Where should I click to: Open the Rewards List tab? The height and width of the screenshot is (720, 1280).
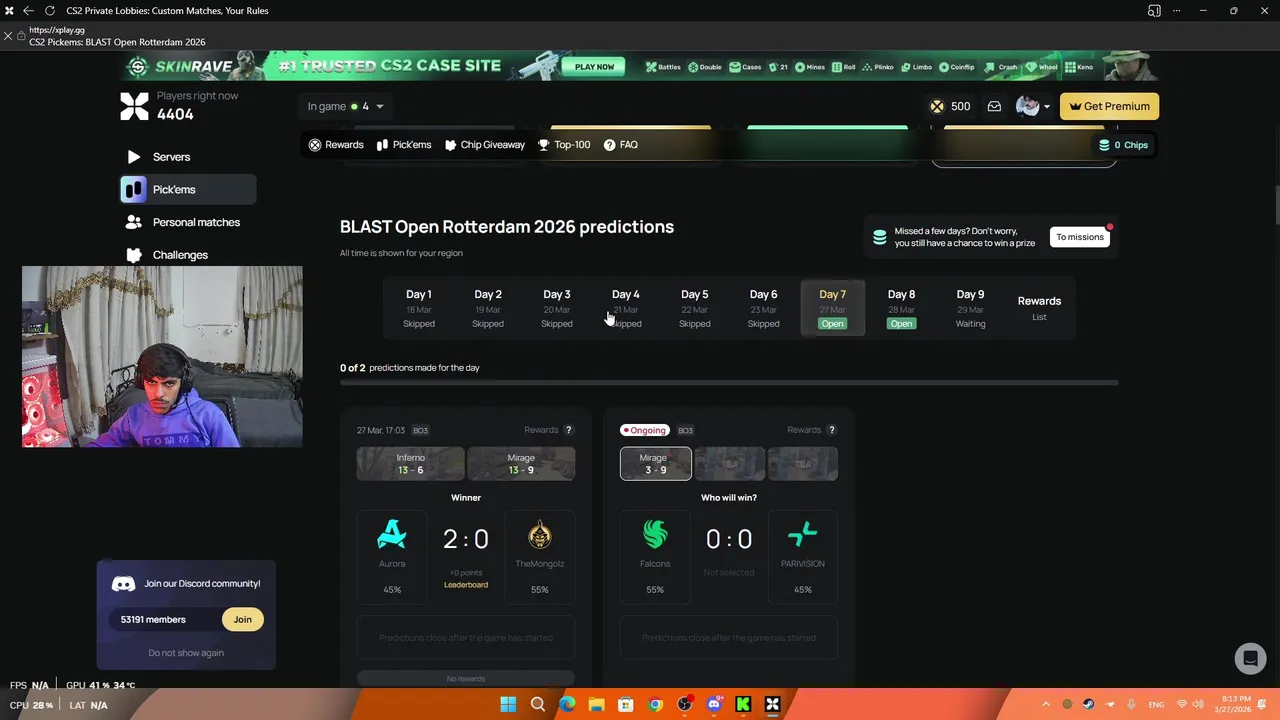click(1039, 308)
